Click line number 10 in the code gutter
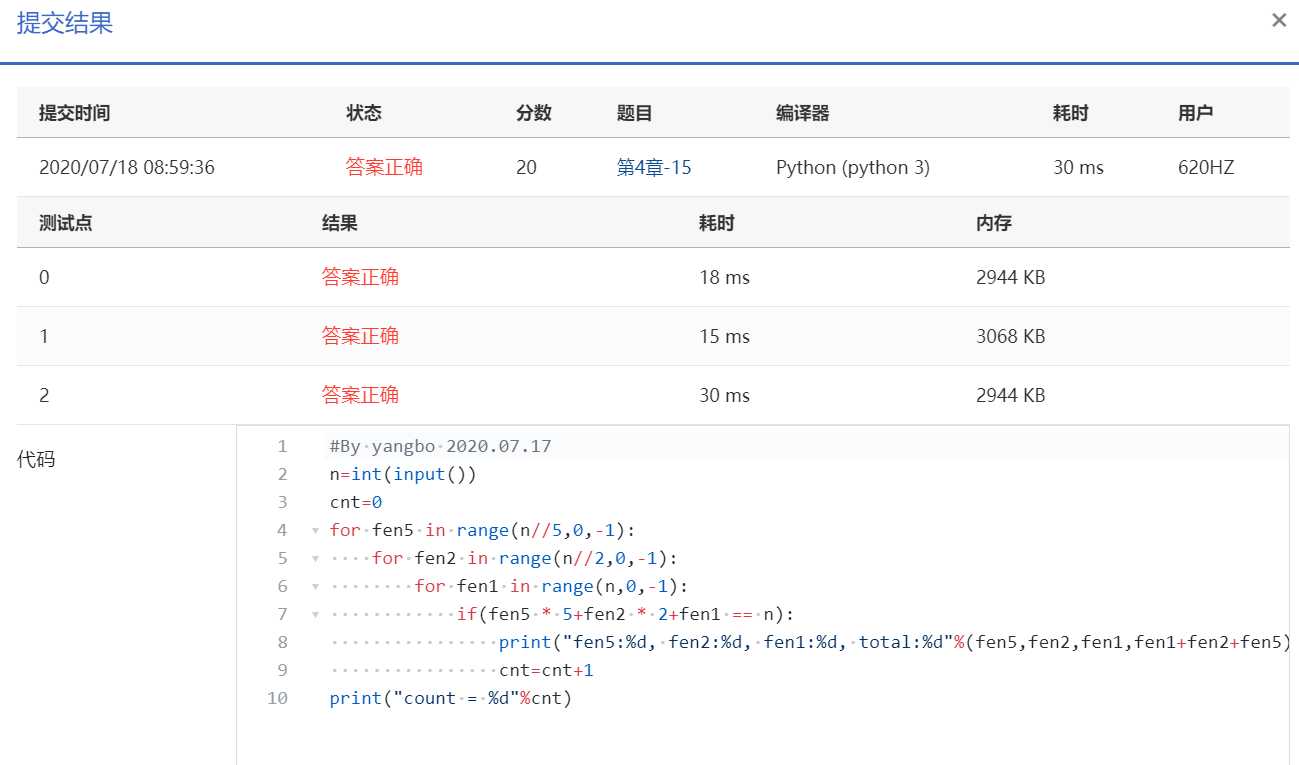1299x765 pixels. (277, 698)
